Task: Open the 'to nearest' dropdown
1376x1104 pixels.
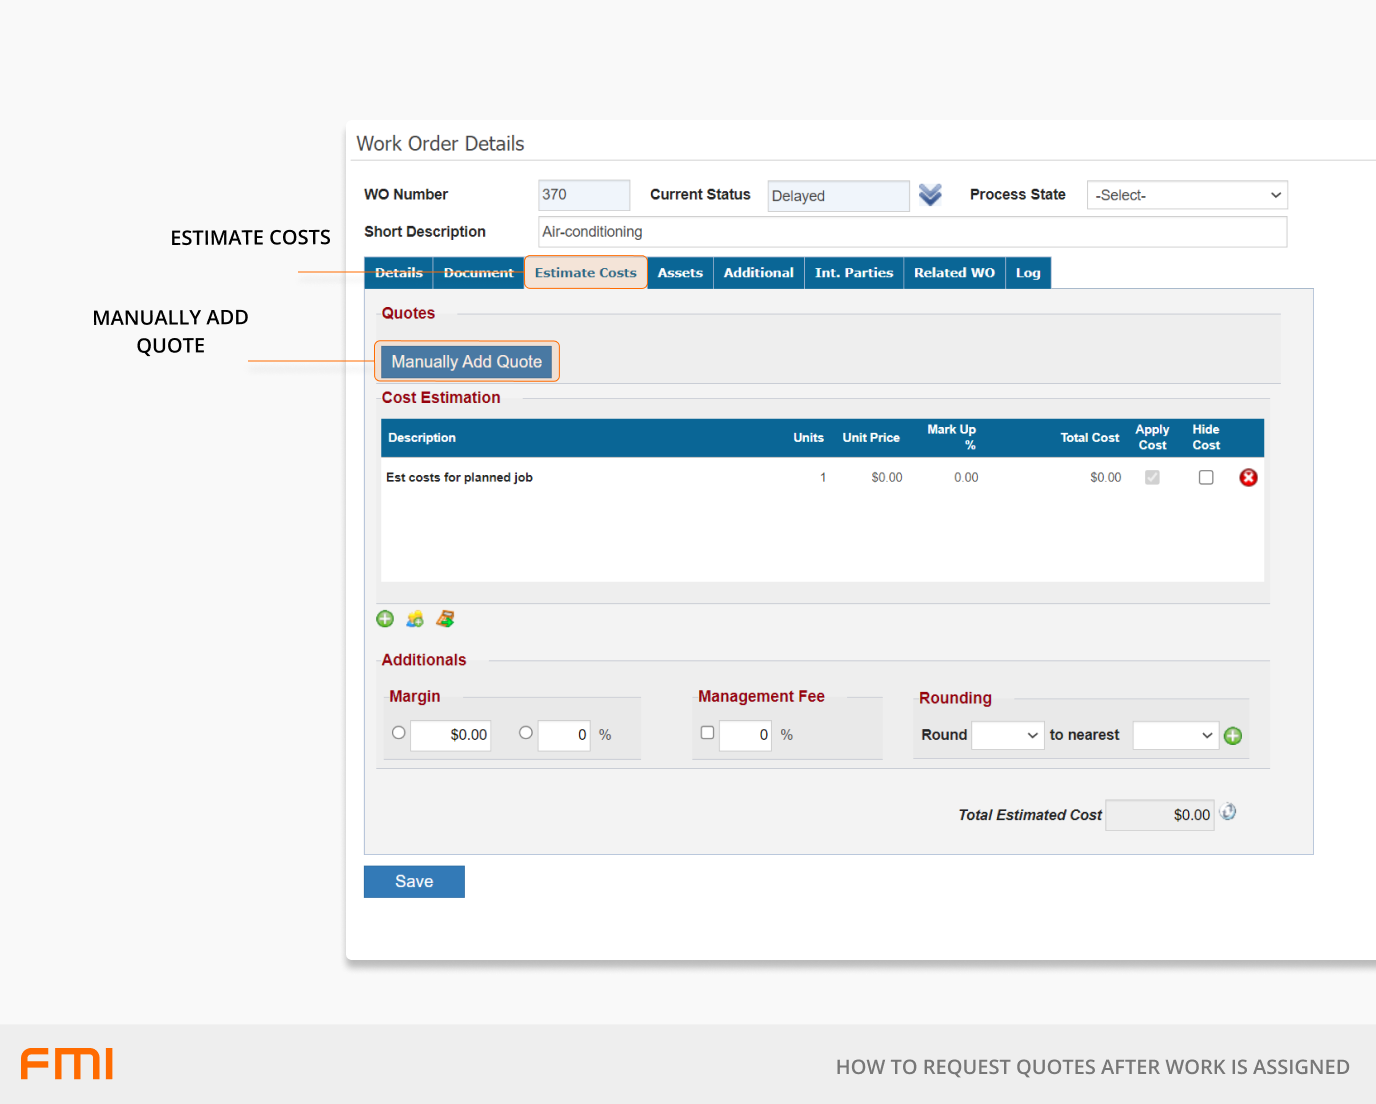Action: point(1175,736)
